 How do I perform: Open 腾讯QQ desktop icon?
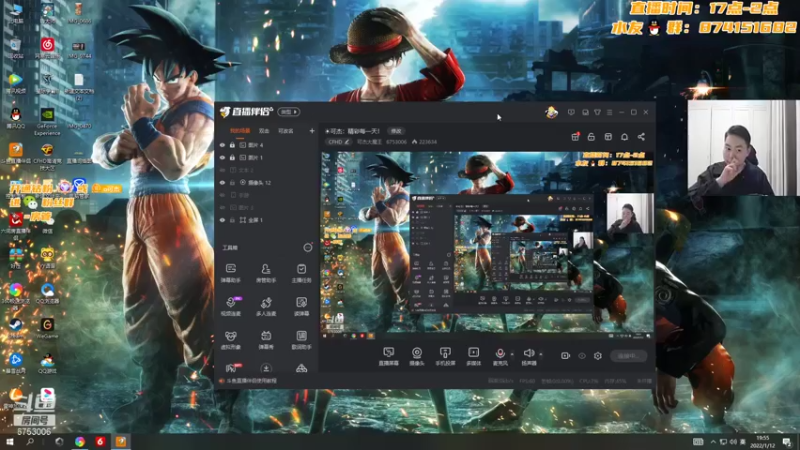(15, 119)
